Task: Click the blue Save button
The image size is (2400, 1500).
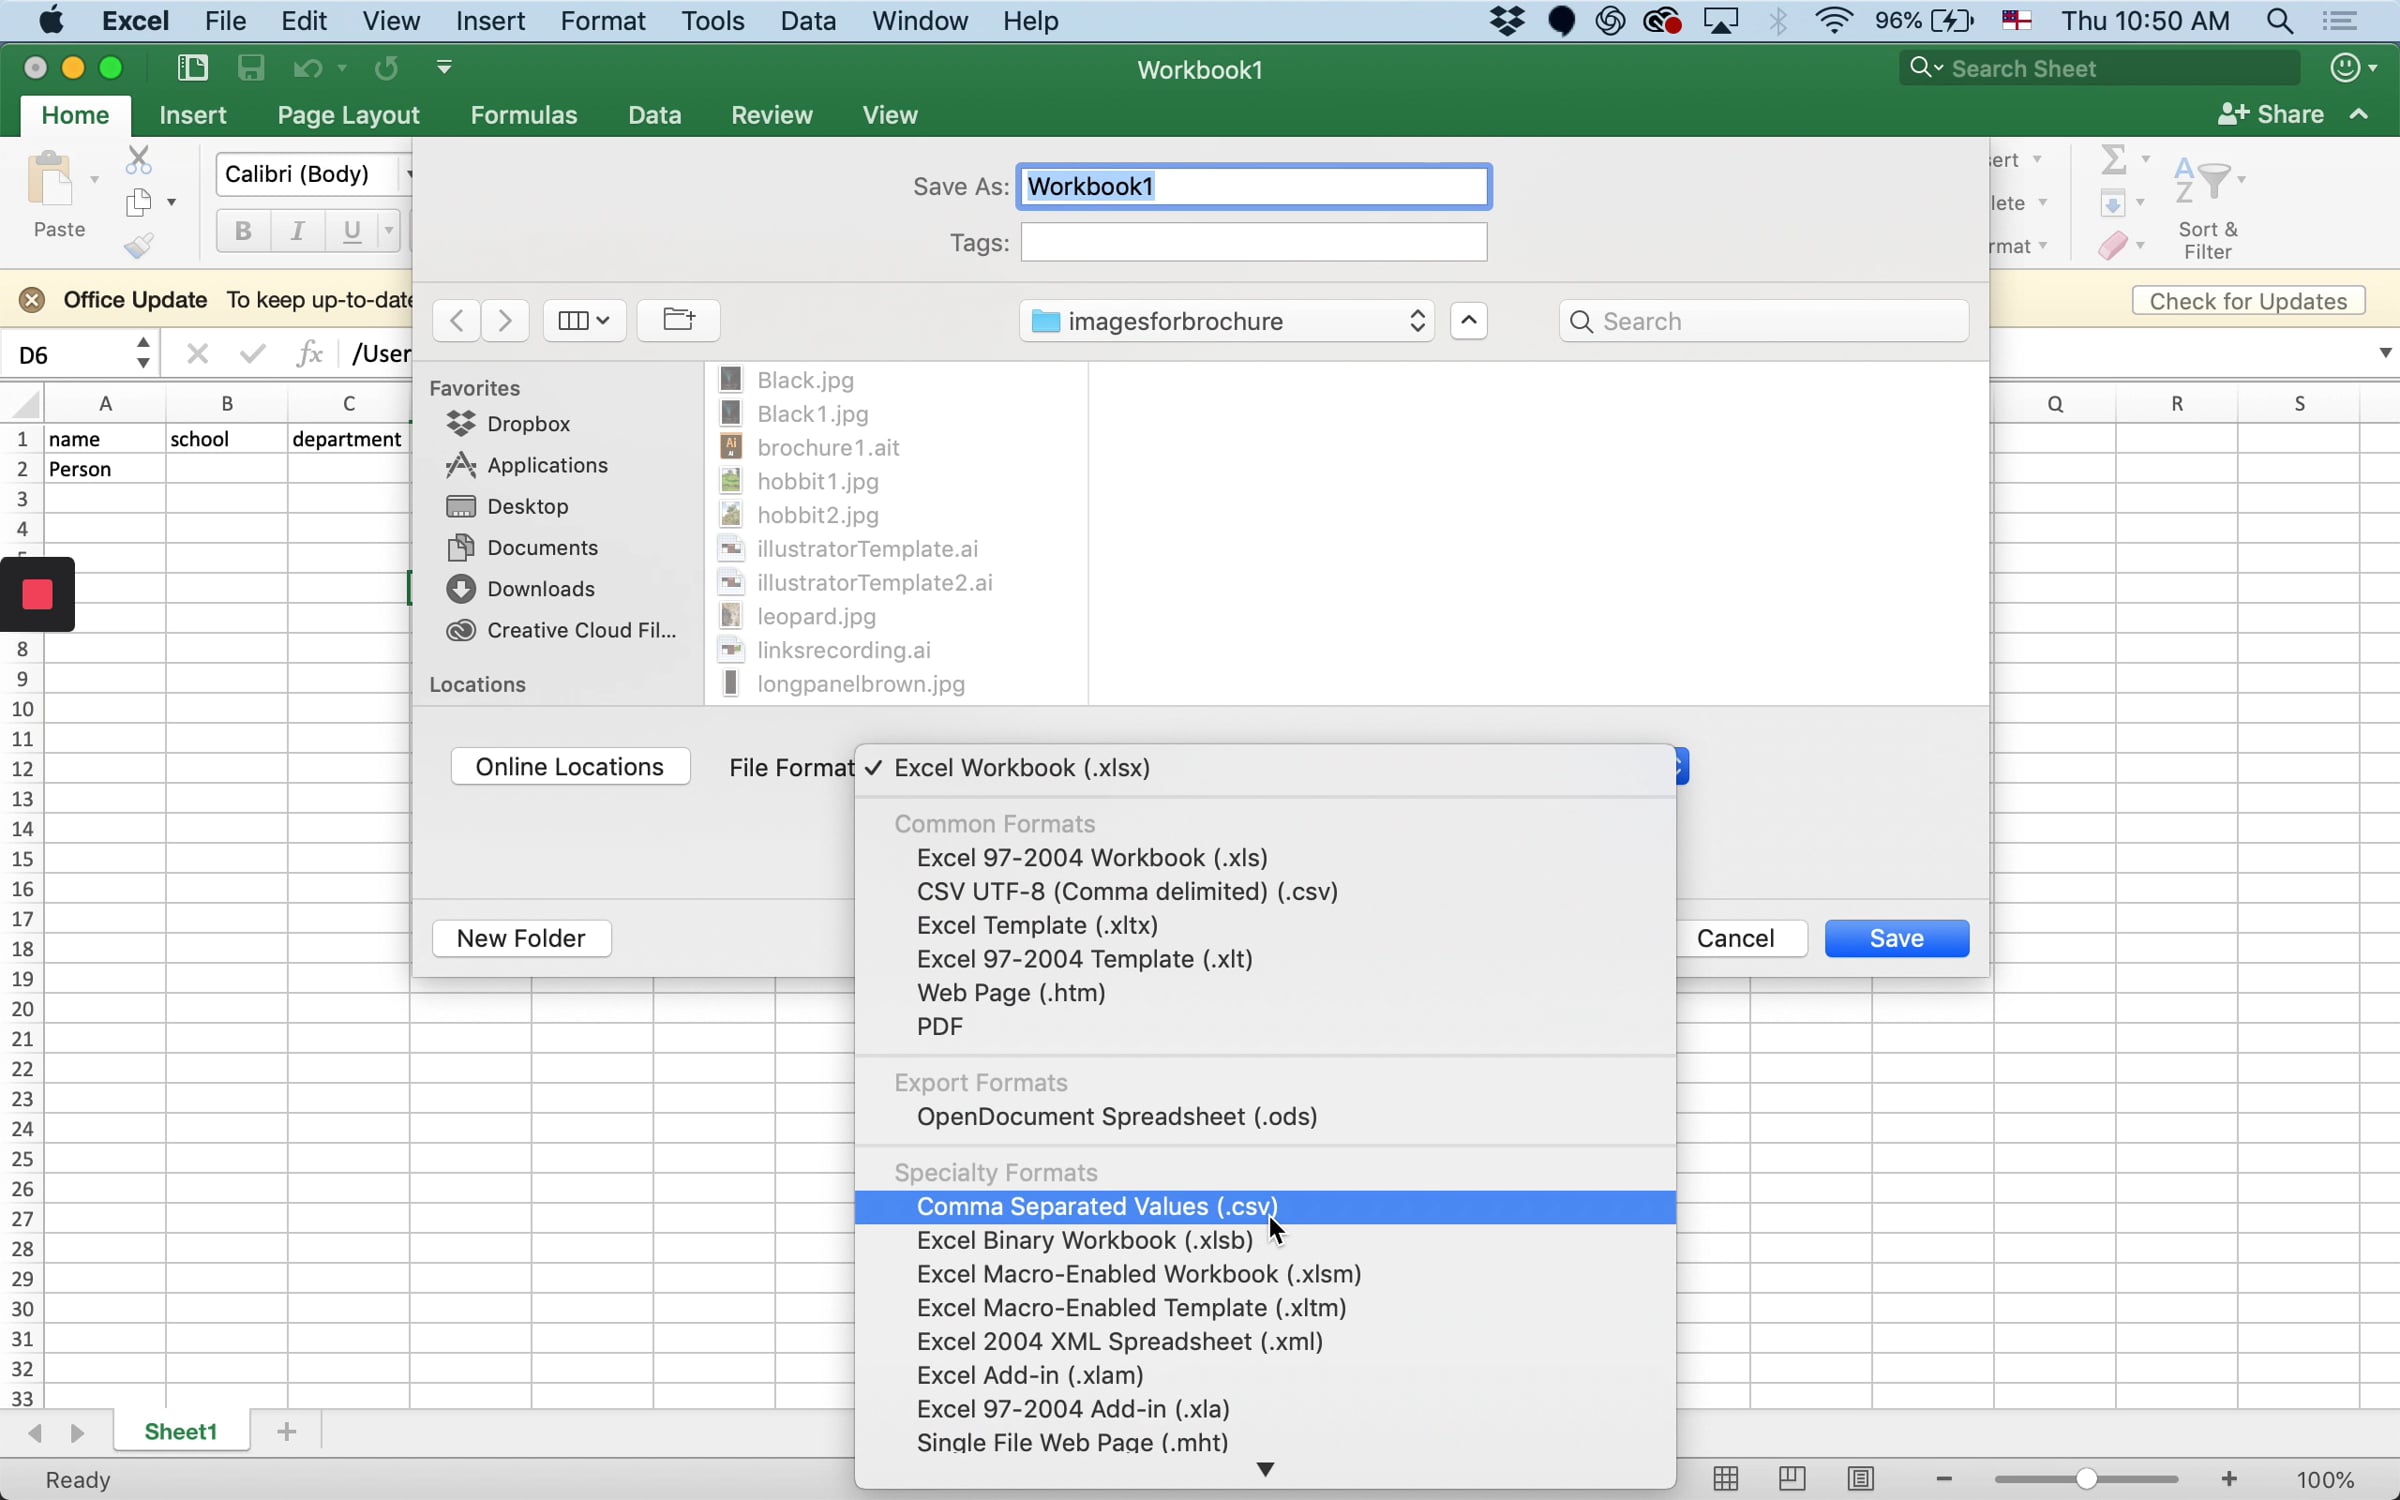Action: 1897,939
